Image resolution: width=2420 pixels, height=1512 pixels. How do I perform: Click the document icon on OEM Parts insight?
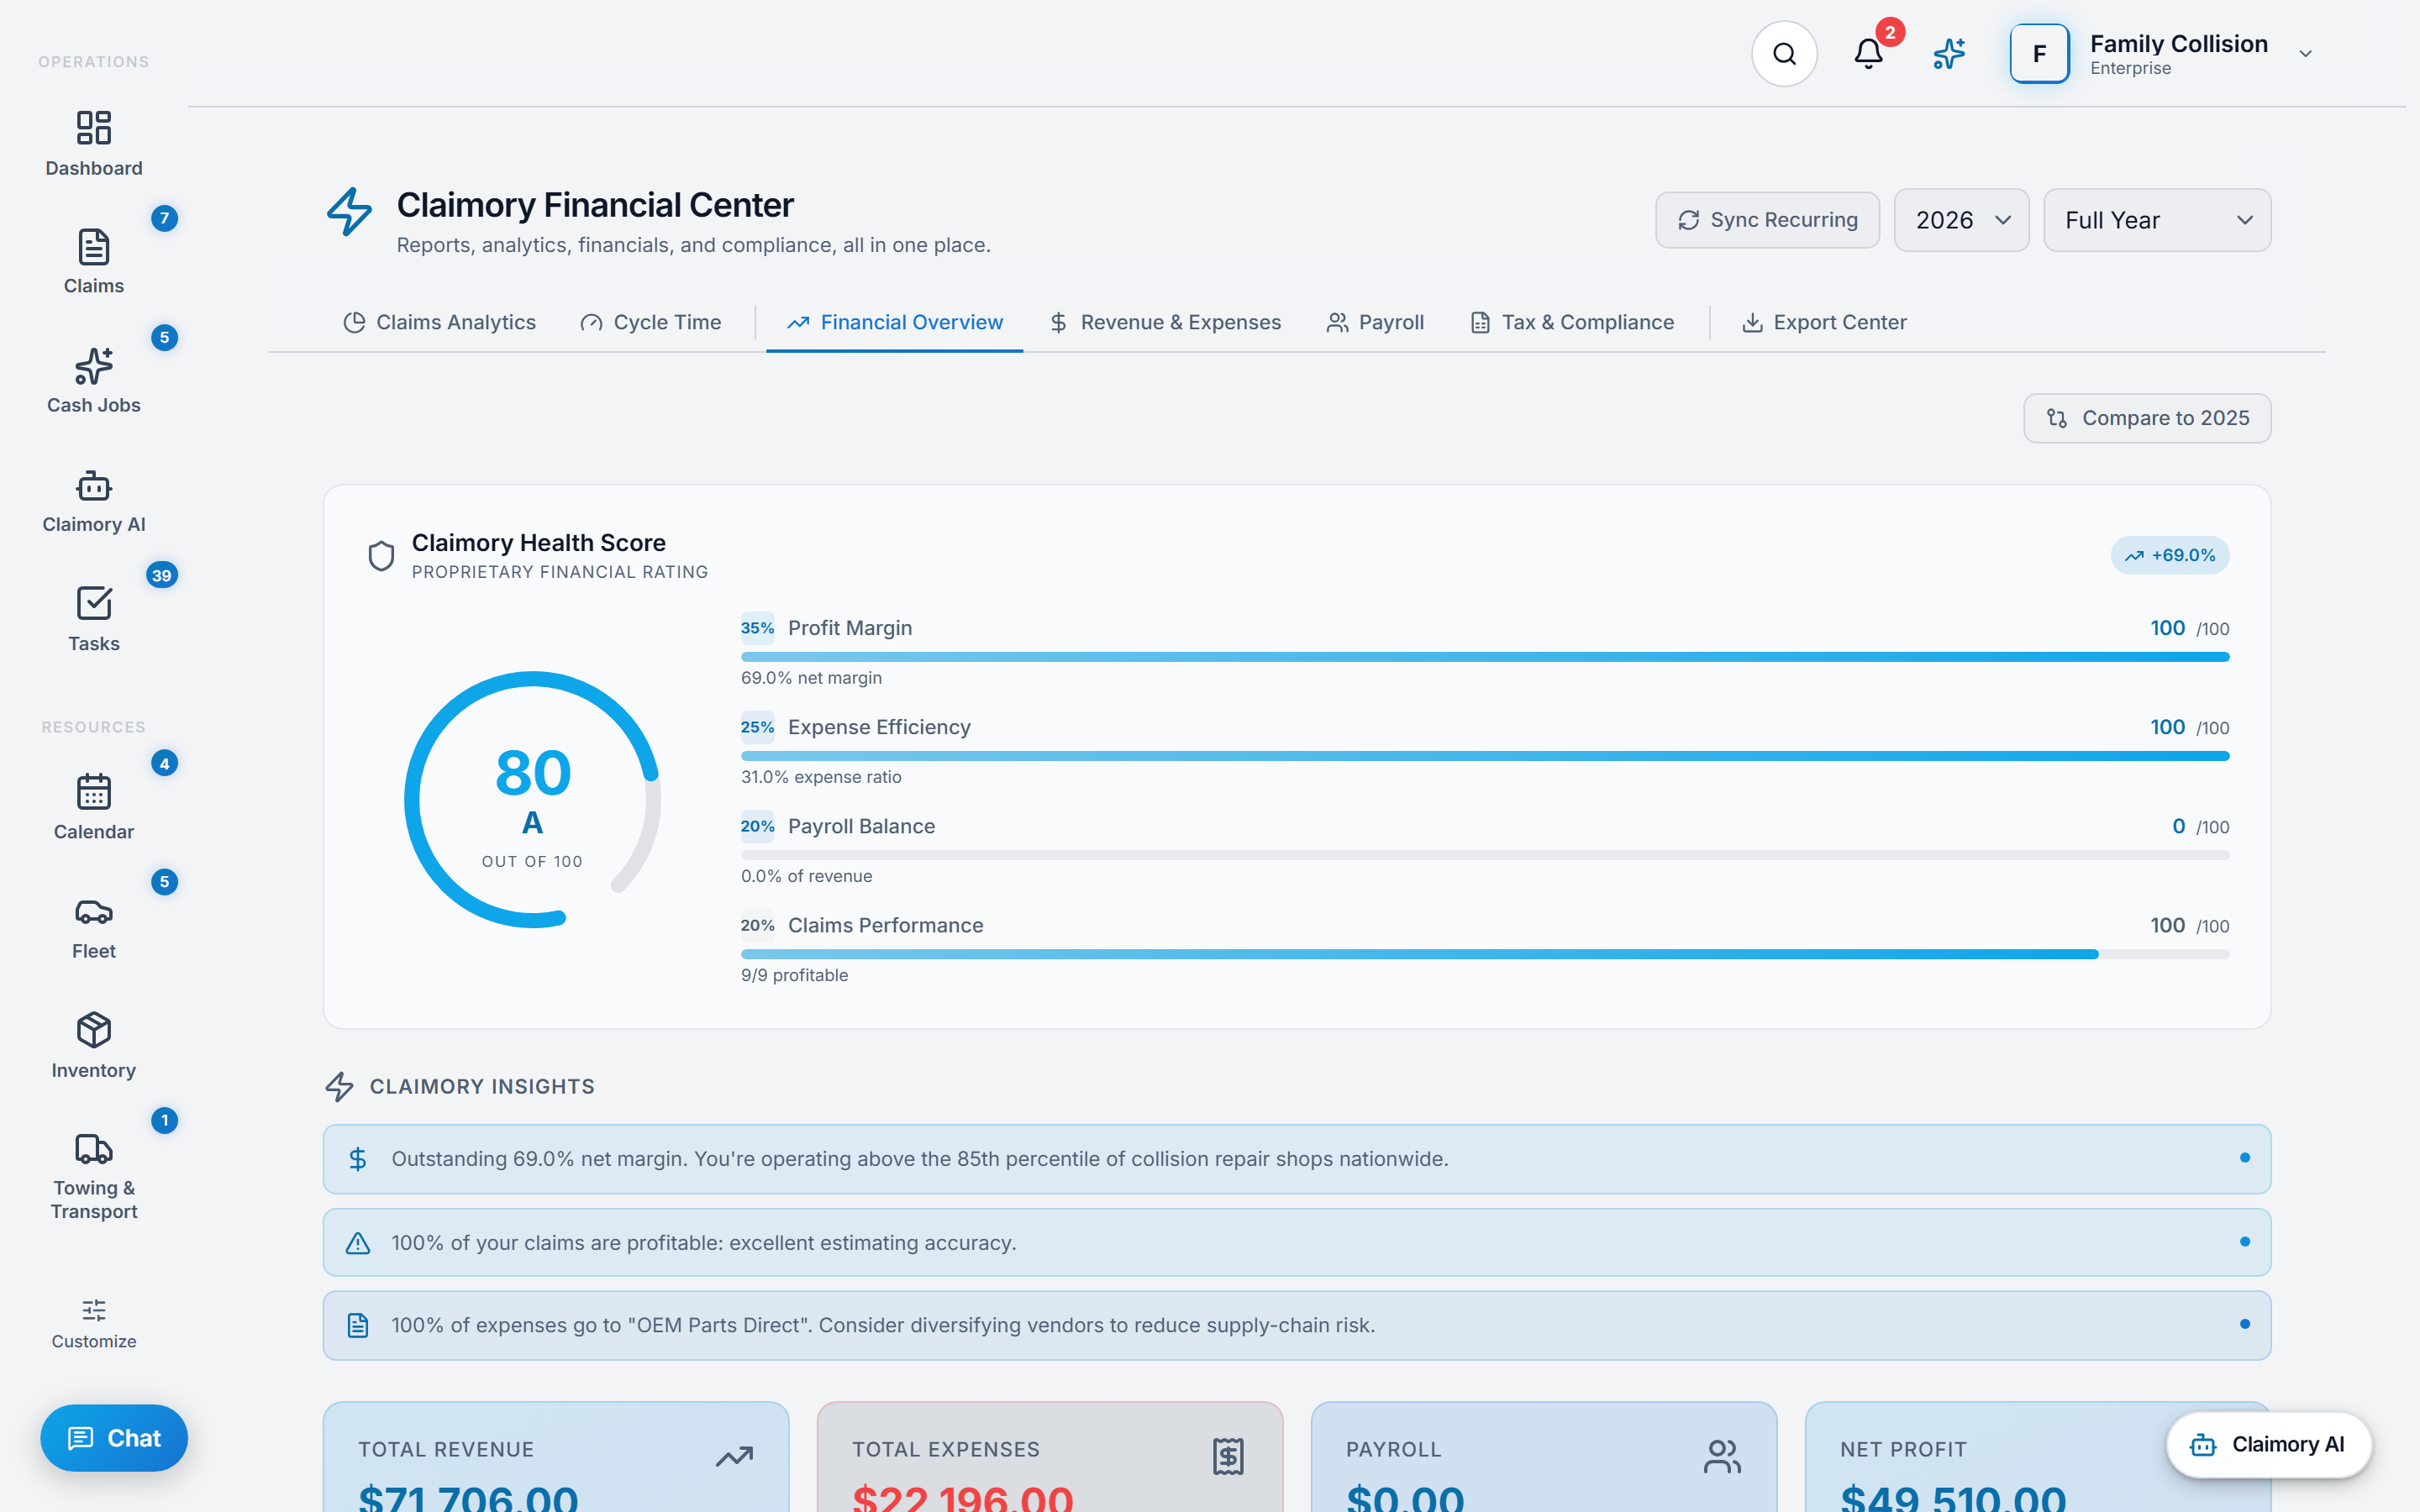pos(357,1326)
